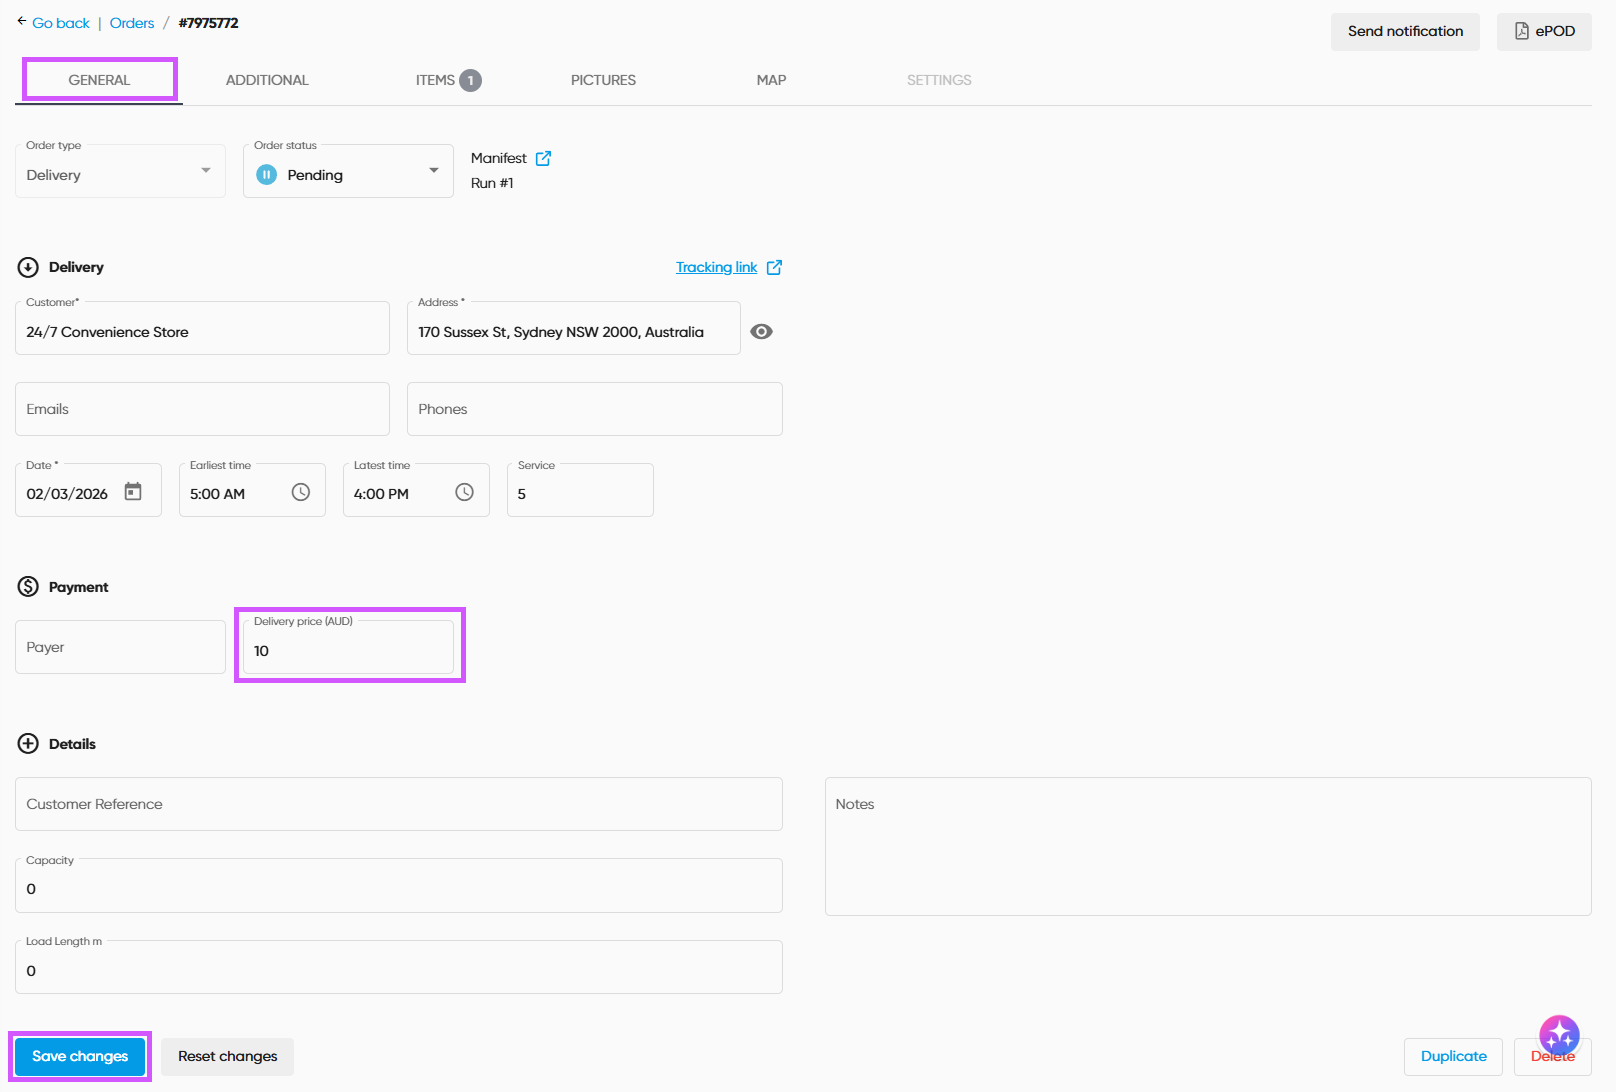Image resolution: width=1616 pixels, height=1092 pixels.
Task: Open the Tracking link
Action: pos(716,267)
